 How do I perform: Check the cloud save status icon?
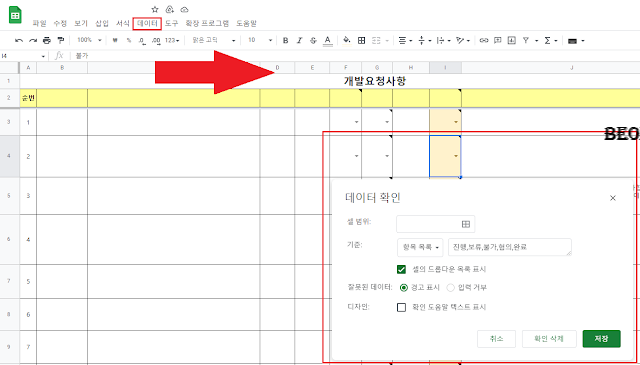[184, 9]
